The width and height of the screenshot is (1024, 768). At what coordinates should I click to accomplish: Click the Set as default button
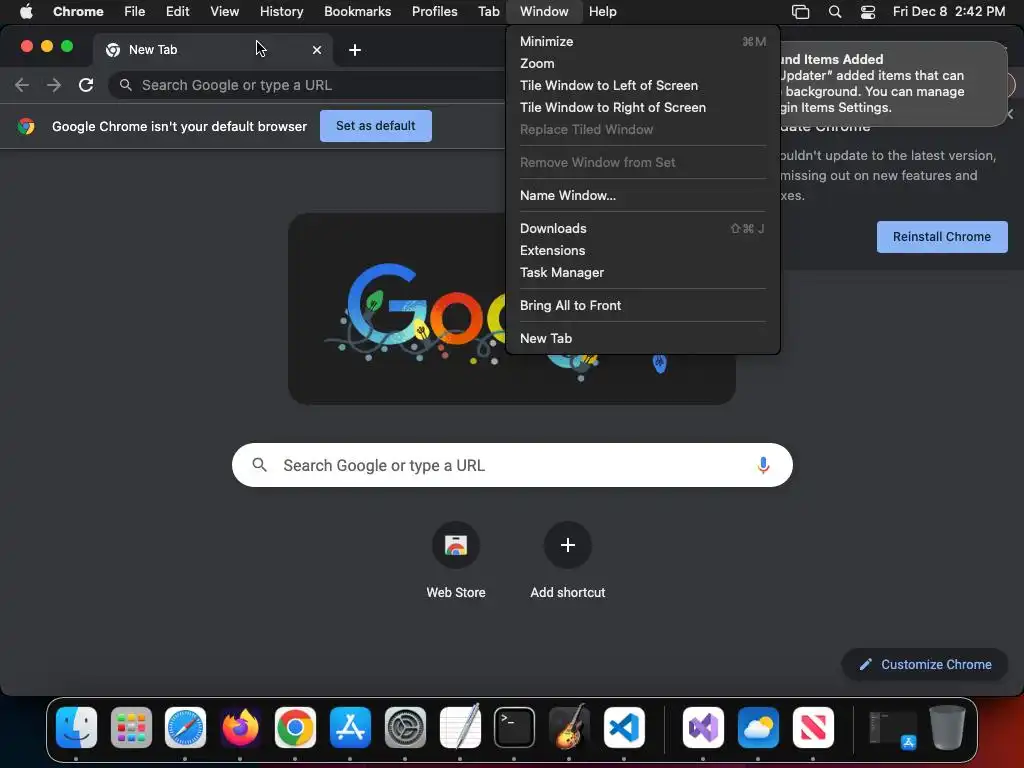point(376,126)
